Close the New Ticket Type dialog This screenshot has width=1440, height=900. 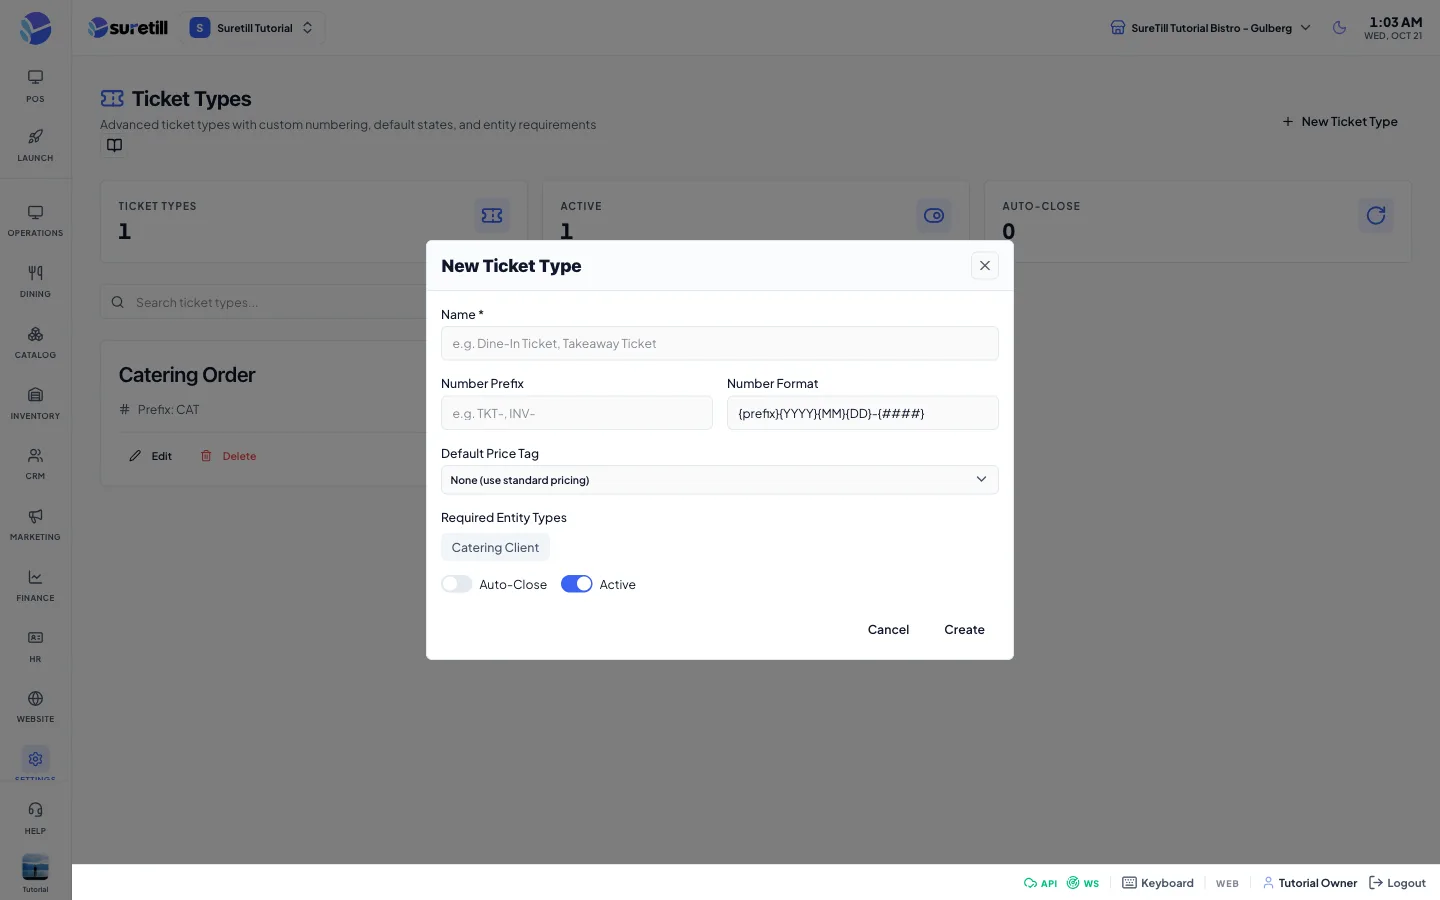pos(985,266)
